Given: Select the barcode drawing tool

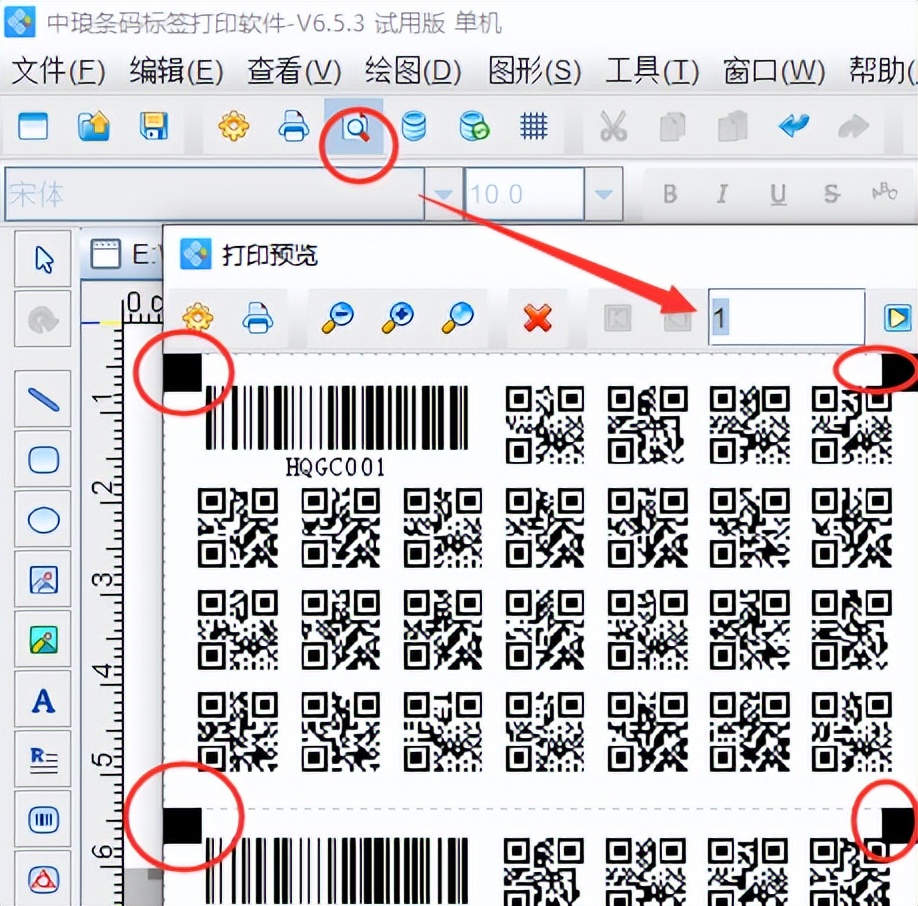Looking at the screenshot, I should 43,819.
